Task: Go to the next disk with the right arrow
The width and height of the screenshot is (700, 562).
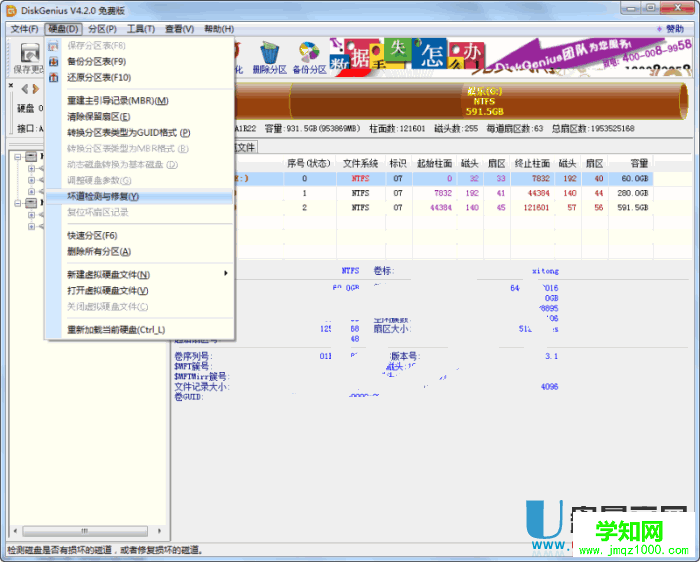Action: [36, 89]
